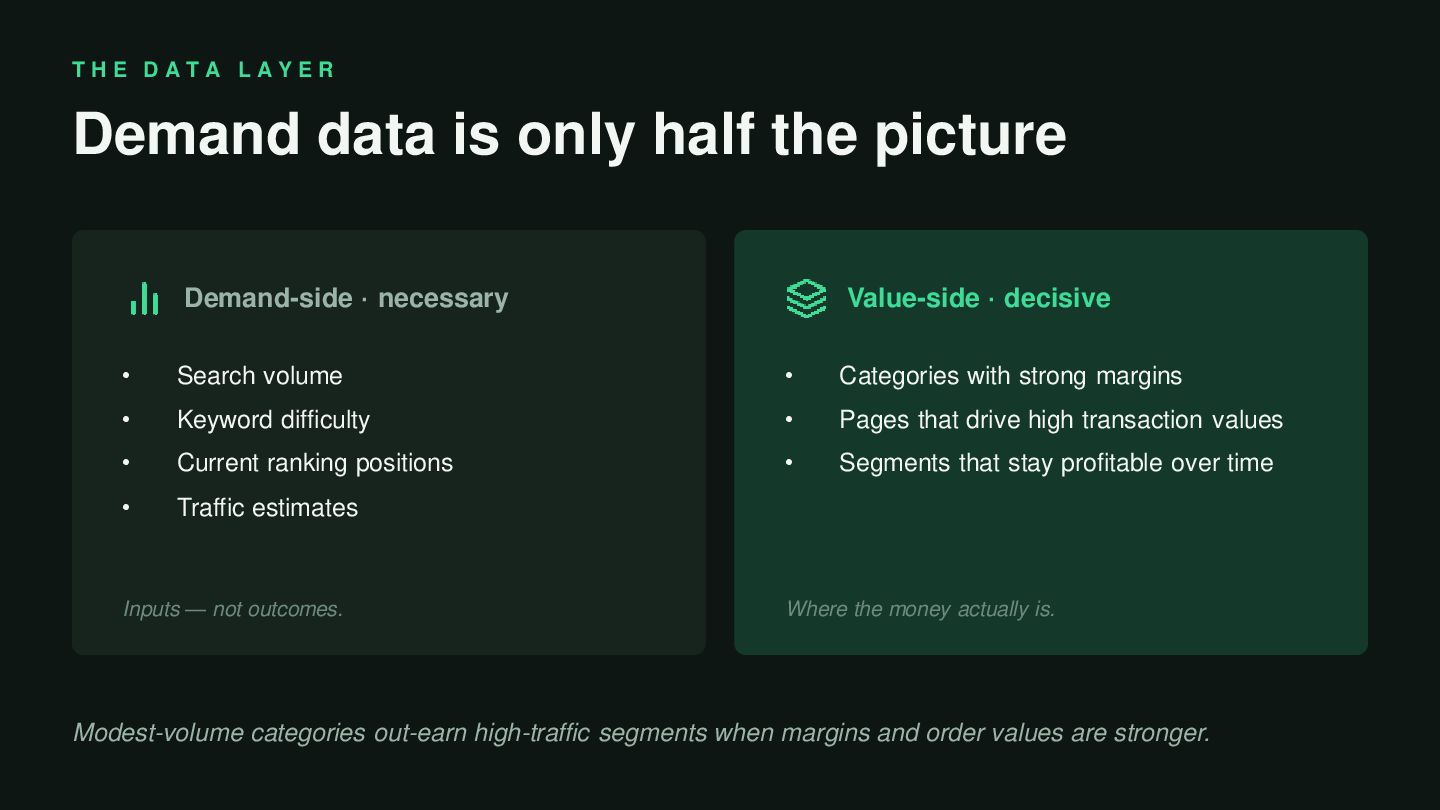Click the slide title 'Demand data is only half the picture'

(570, 134)
